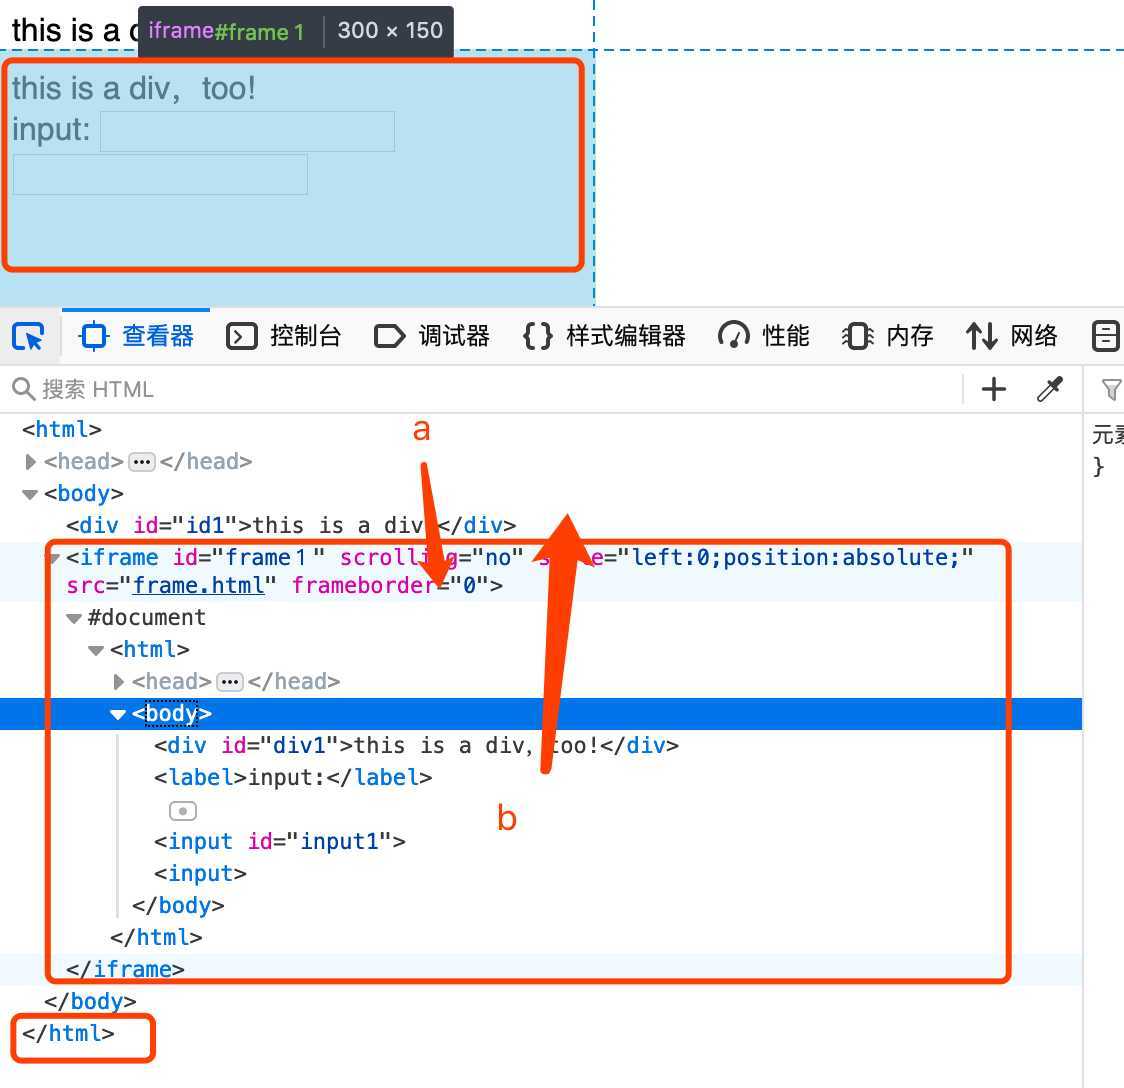The height and width of the screenshot is (1088, 1124).
Task: Expand the ellipsis badge in iframe's head element
Action: pyautogui.click(x=230, y=682)
